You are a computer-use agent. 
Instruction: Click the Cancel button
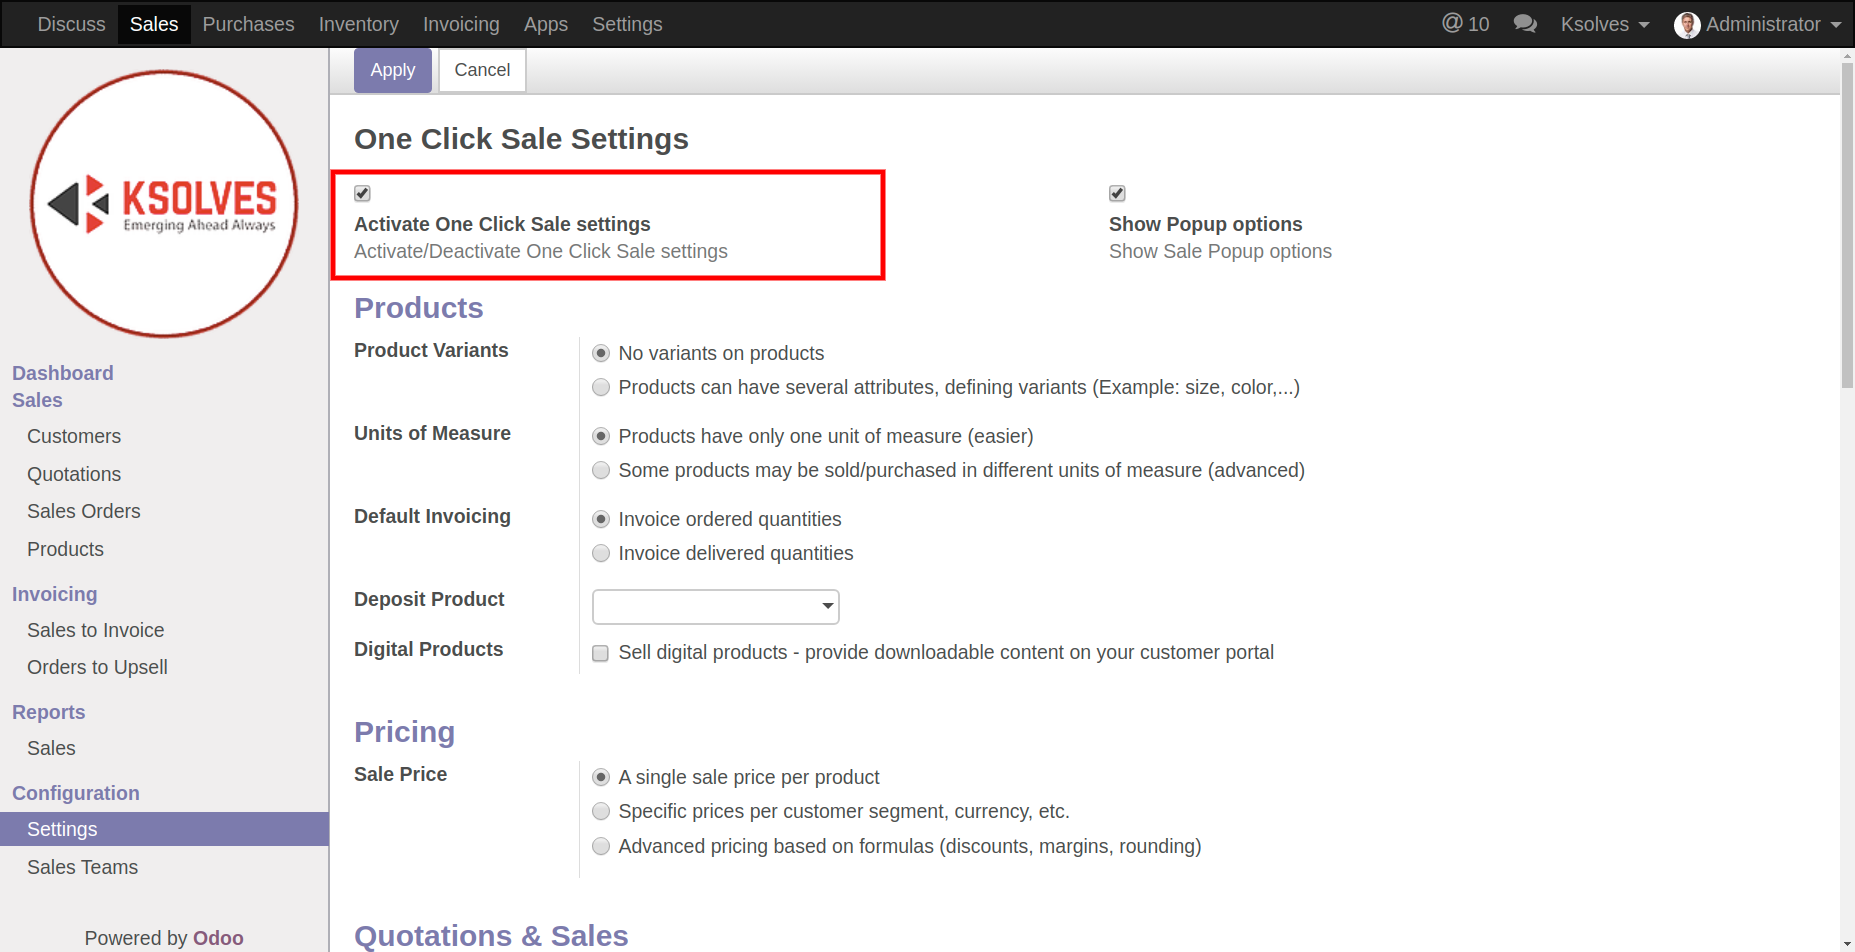(x=482, y=70)
